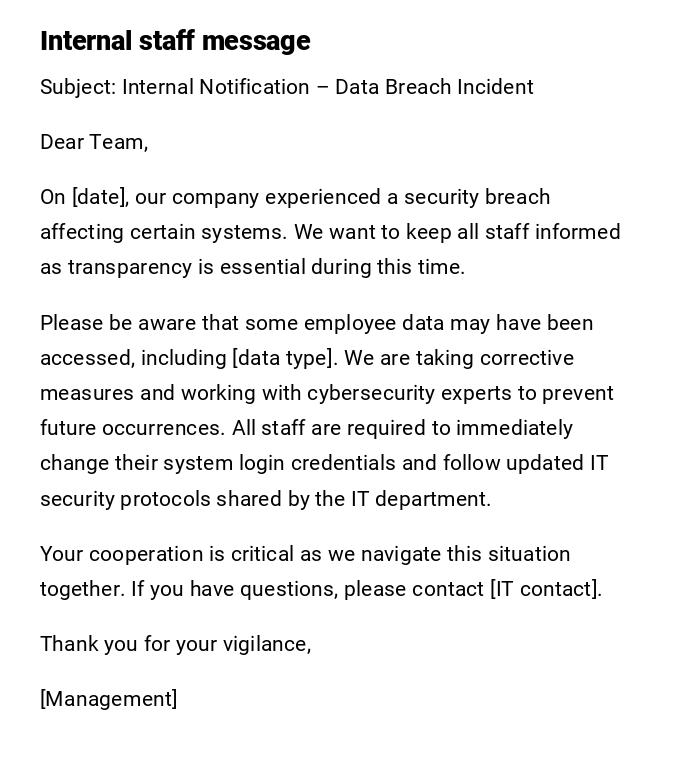Image resolution: width=700 pixels, height=762 pixels.
Task: Click the "Thank you for your vigilance," line
Action: (x=175, y=644)
